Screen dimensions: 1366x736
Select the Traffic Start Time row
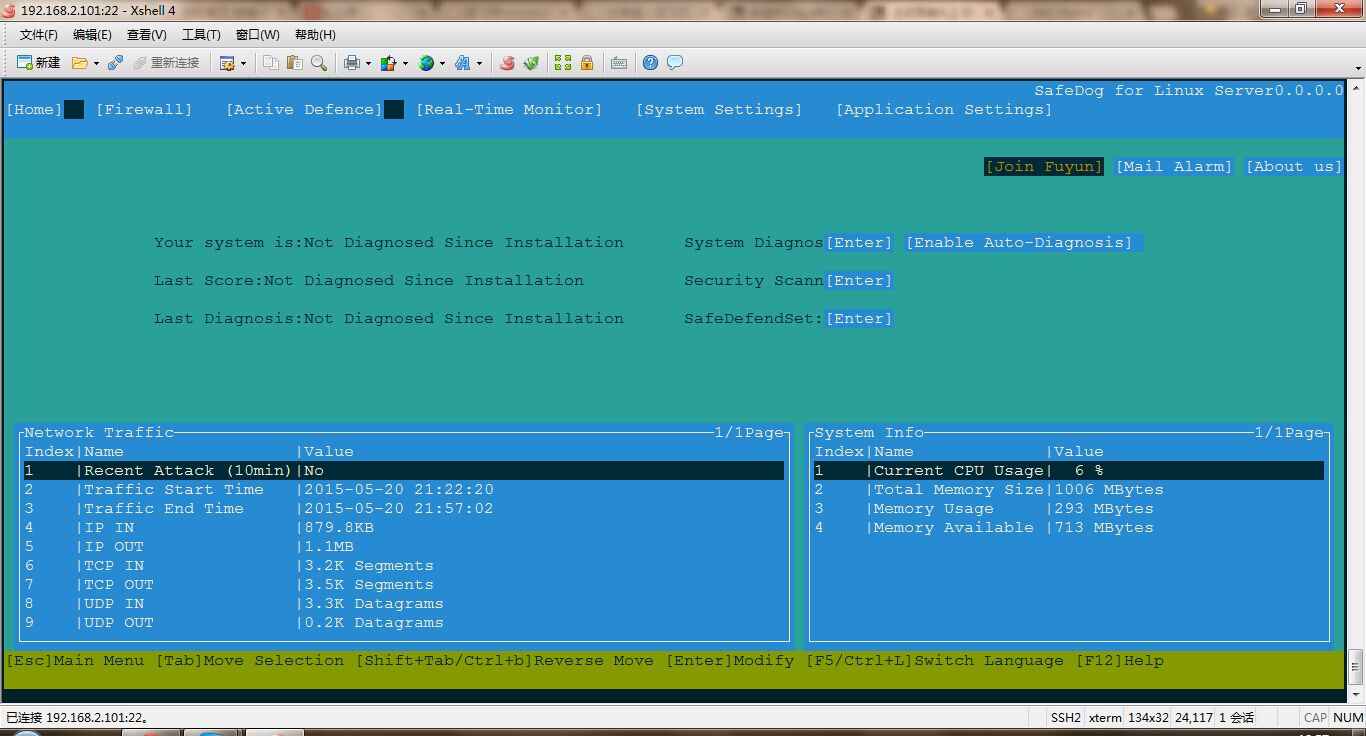pyautogui.click(x=404, y=490)
